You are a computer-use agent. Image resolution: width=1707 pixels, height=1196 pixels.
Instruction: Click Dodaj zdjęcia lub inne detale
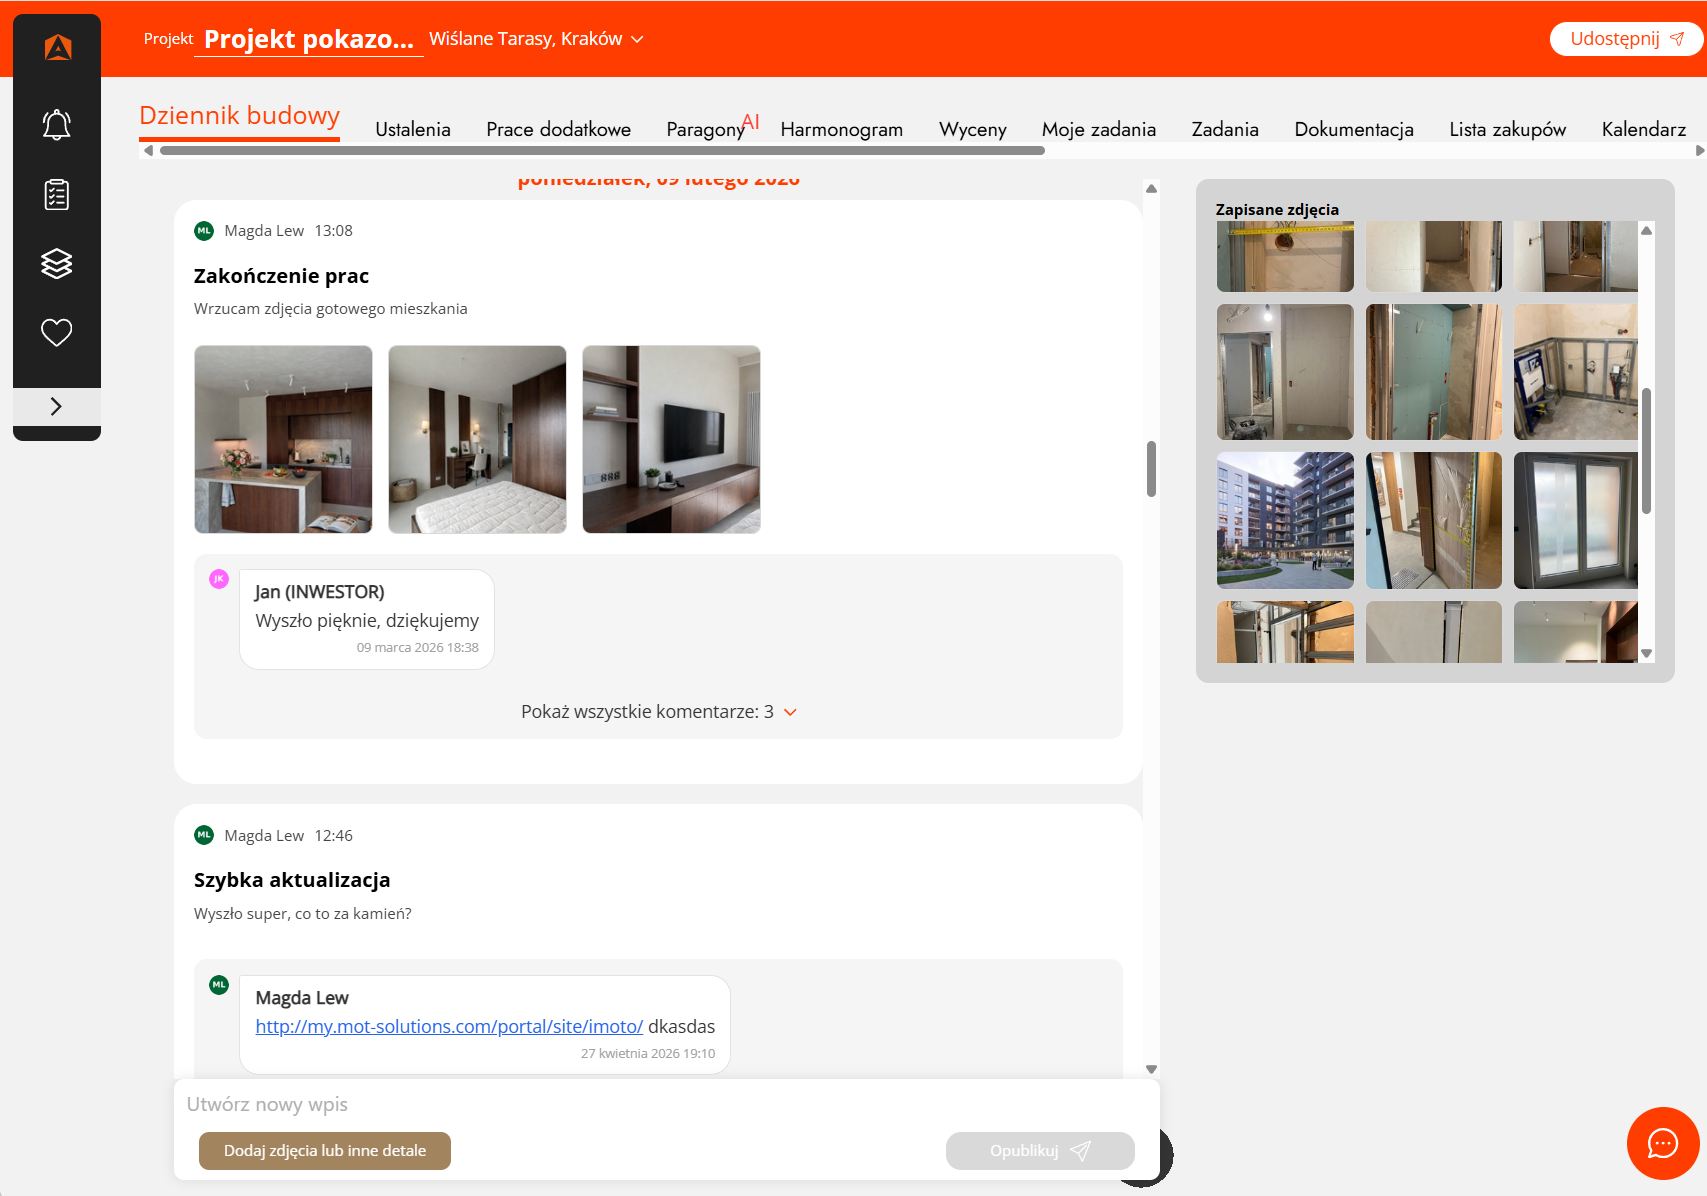pyautogui.click(x=325, y=1151)
